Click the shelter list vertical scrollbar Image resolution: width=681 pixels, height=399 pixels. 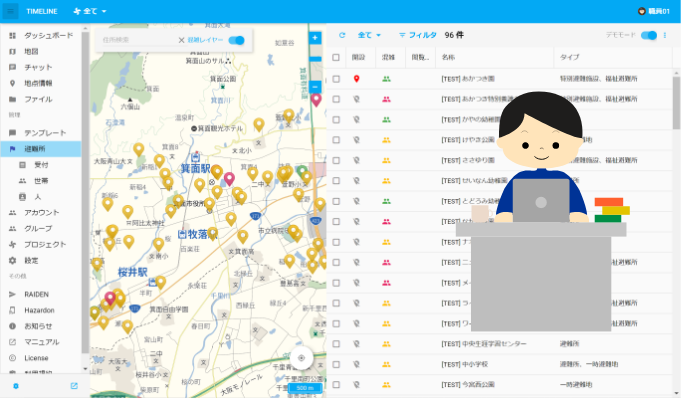(x=676, y=103)
